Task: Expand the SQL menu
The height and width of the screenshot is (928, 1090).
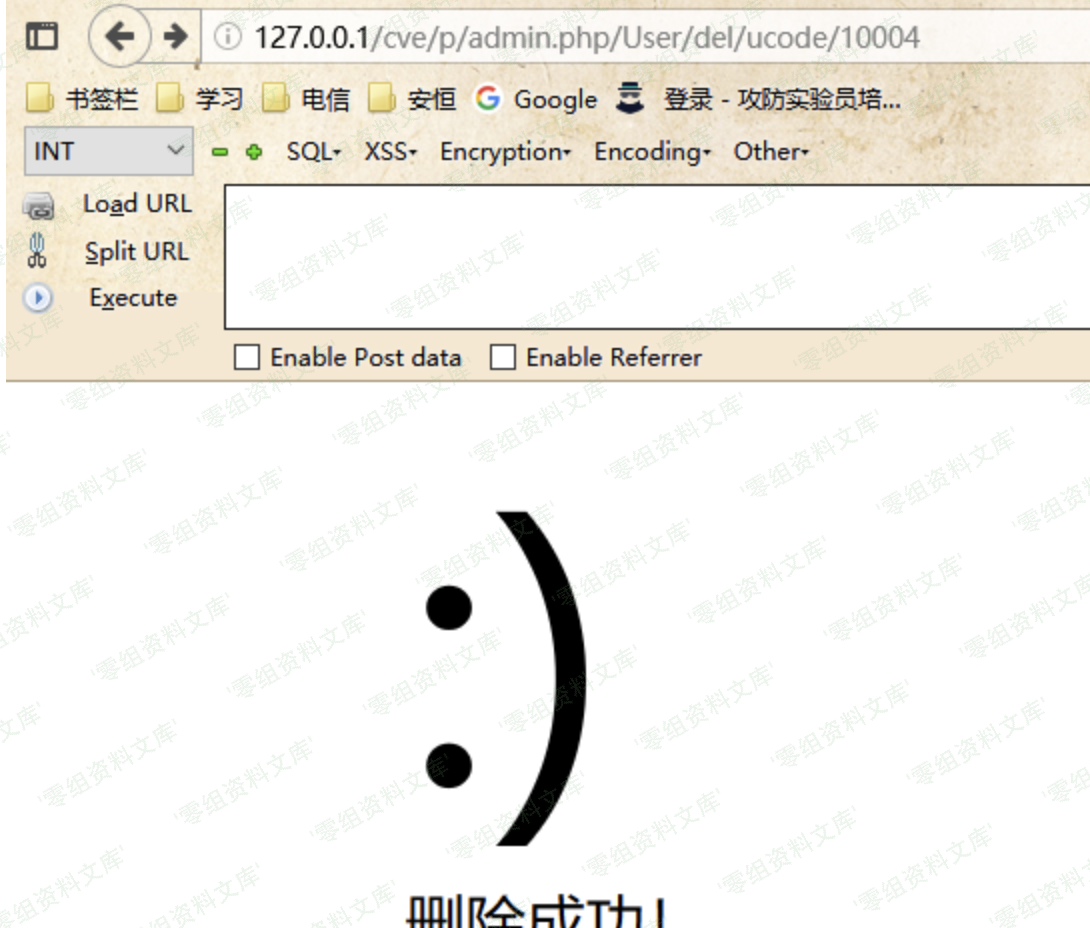Action: [x=313, y=152]
